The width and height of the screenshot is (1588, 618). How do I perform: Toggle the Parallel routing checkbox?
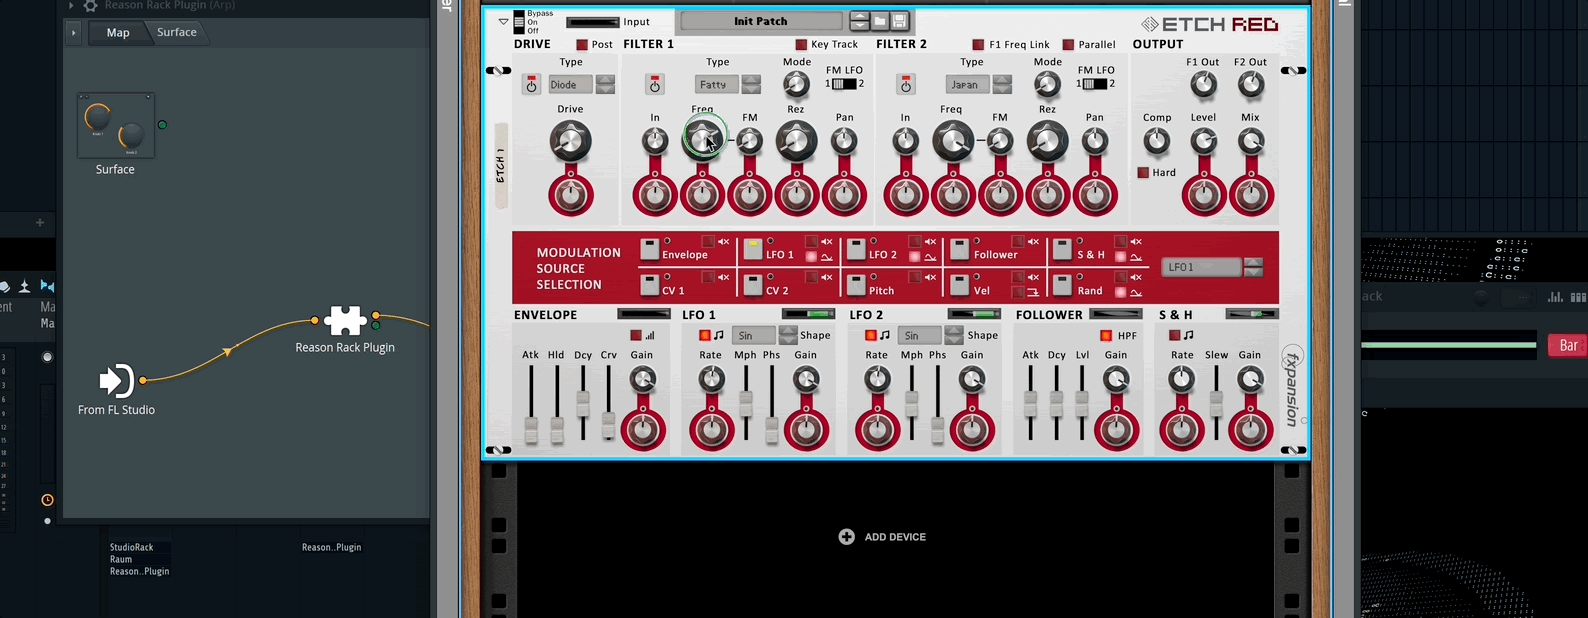pos(1068,45)
